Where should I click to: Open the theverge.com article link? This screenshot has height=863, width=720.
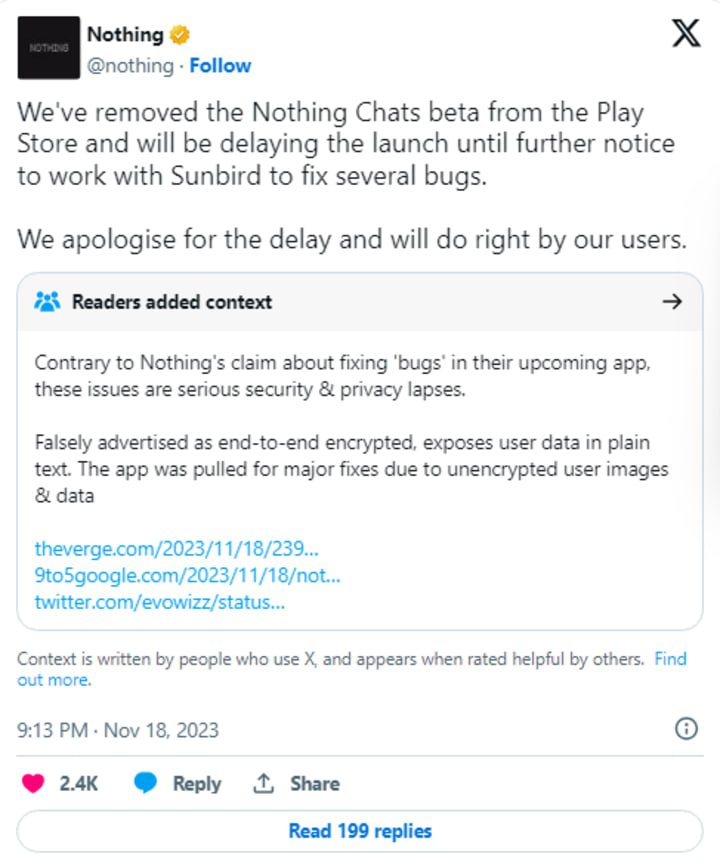coord(176,548)
